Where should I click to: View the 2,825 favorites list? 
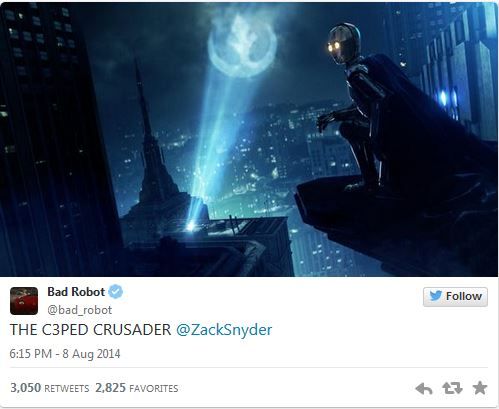[137, 388]
